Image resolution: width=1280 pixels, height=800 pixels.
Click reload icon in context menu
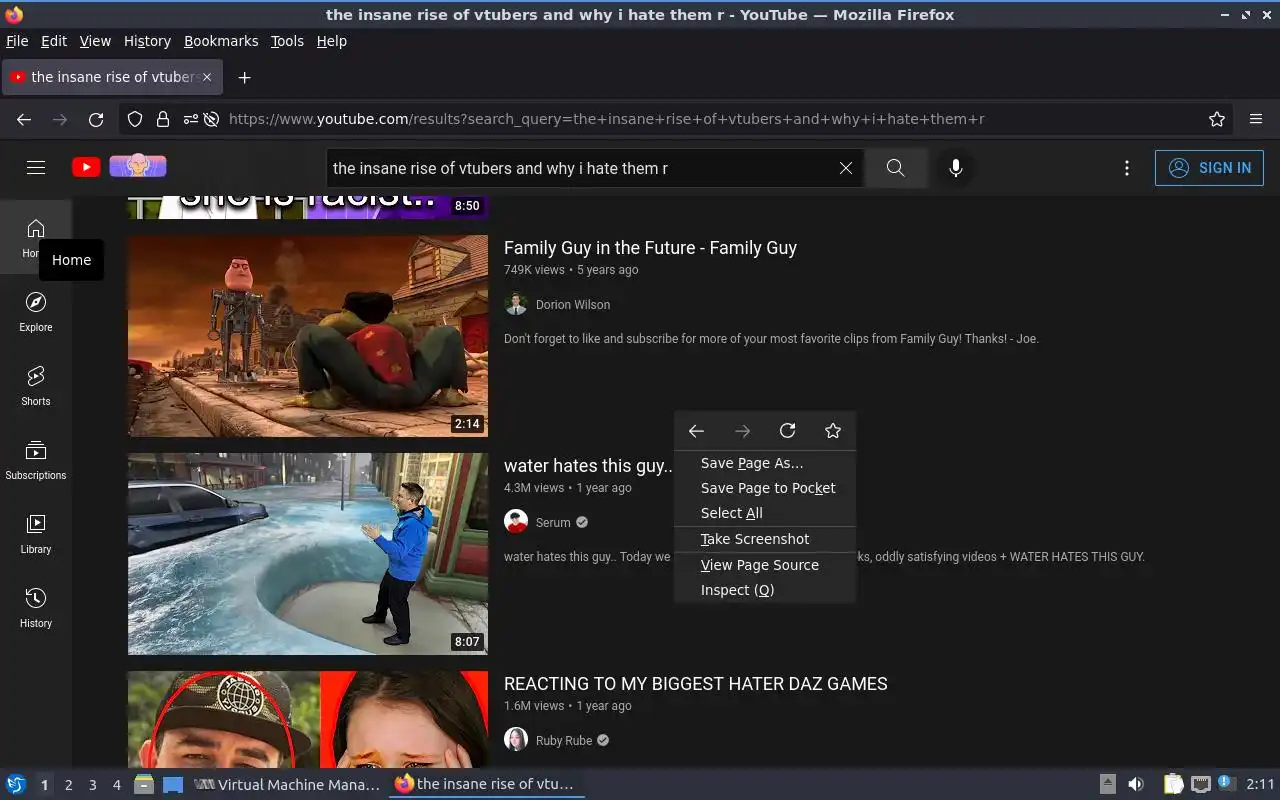(788, 431)
